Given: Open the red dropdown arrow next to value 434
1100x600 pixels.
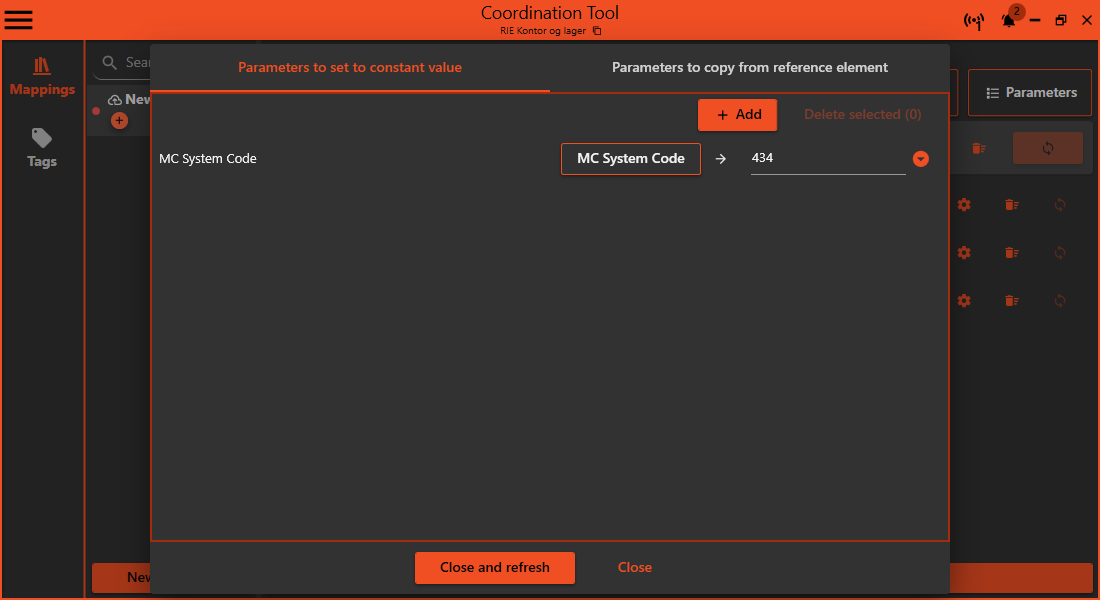Looking at the screenshot, I should [x=920, y=158].
